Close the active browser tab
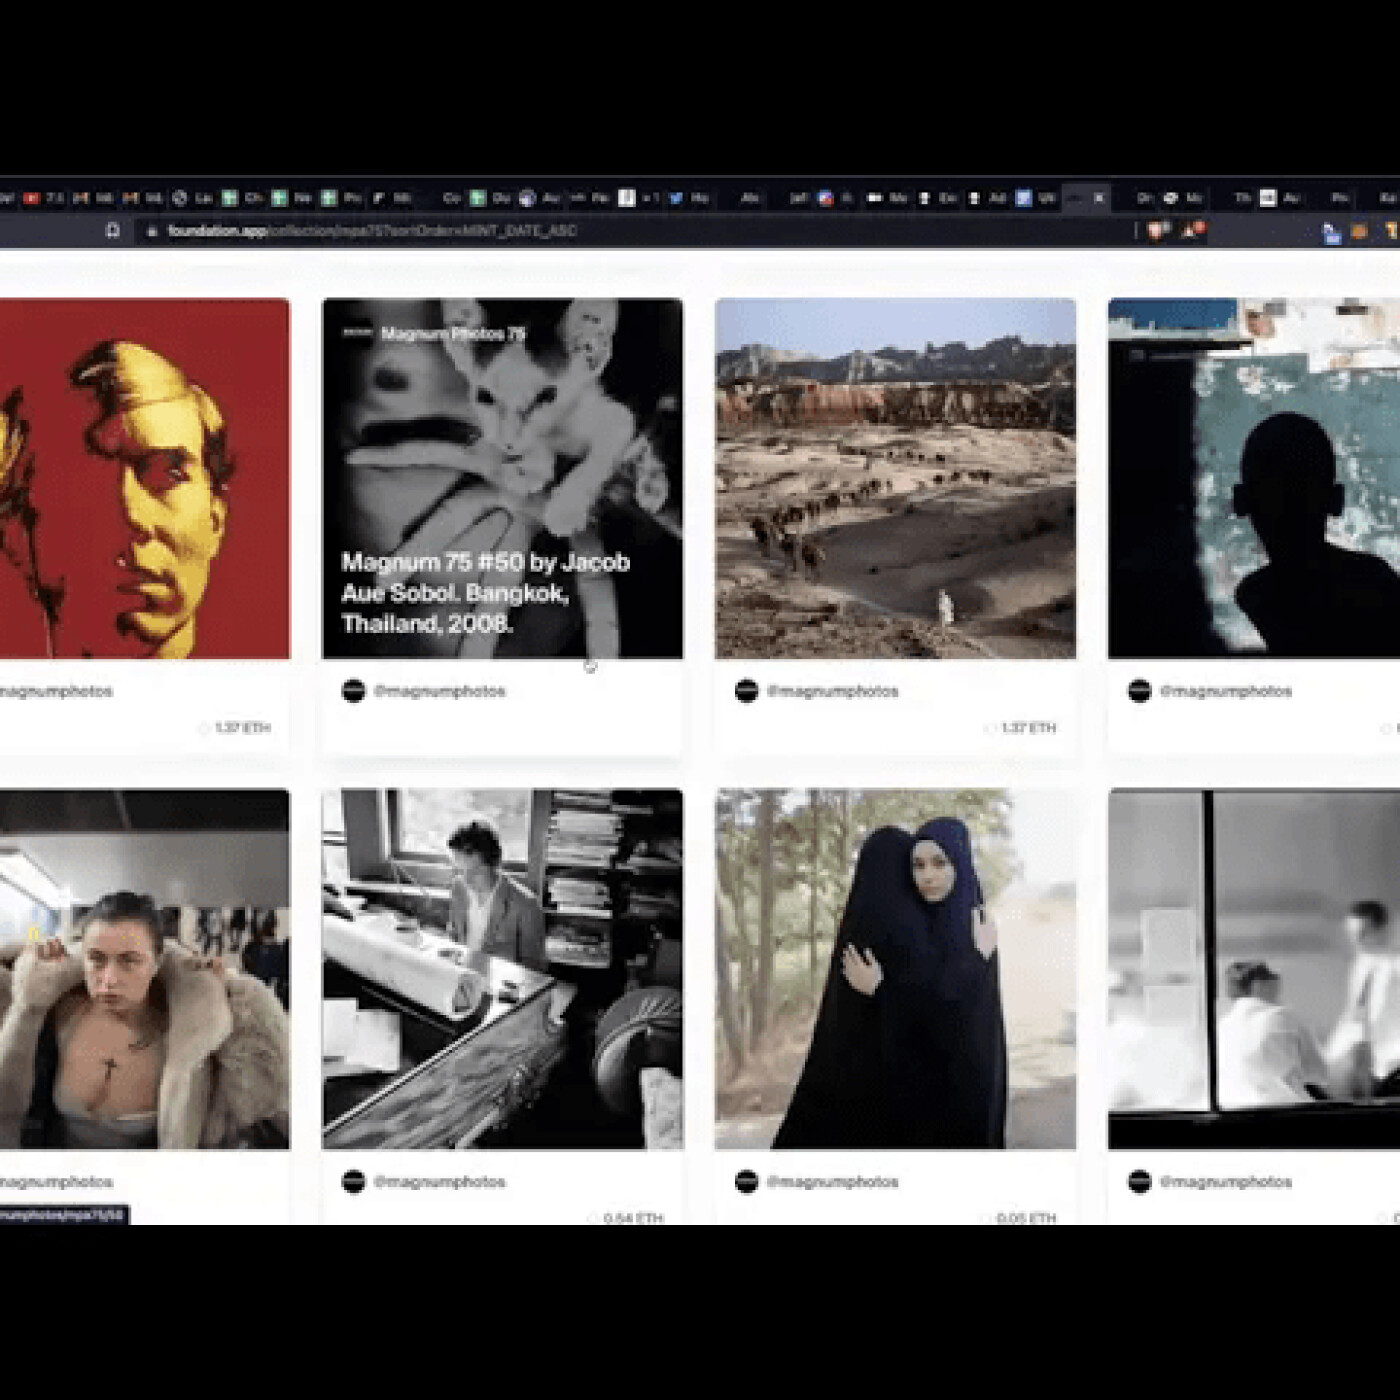The width and height of the screenshot is (1400, 1400). 1099,198
